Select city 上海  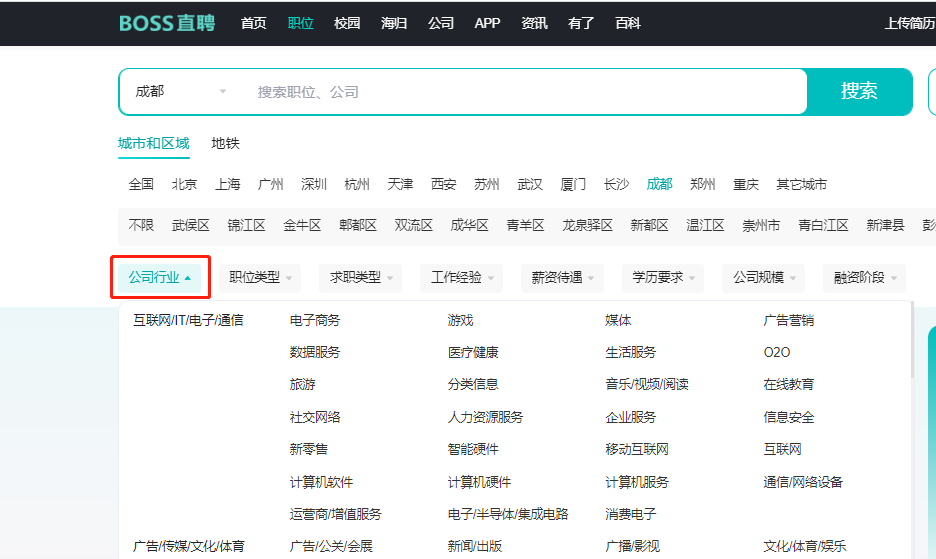tap(227, 185)
